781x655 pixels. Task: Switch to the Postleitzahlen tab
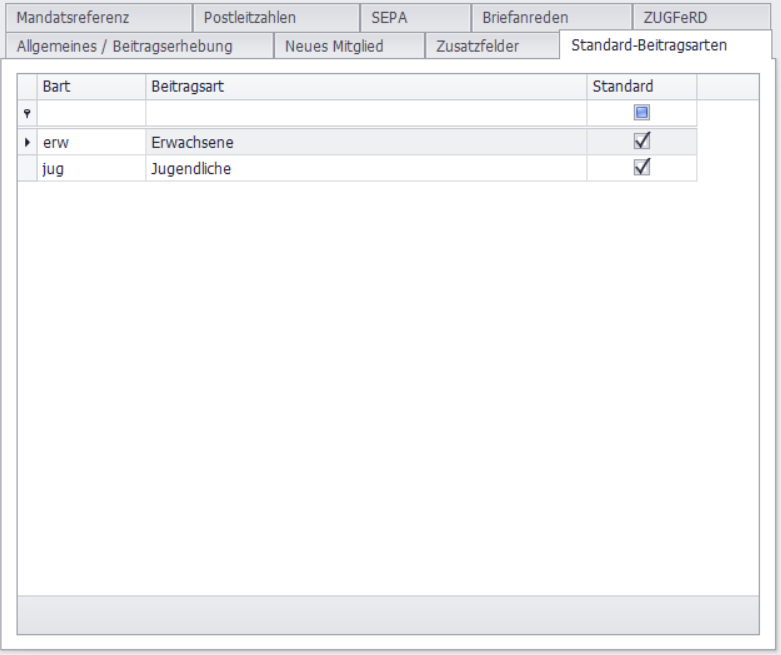pyautogui.click(x=249, y=18)
